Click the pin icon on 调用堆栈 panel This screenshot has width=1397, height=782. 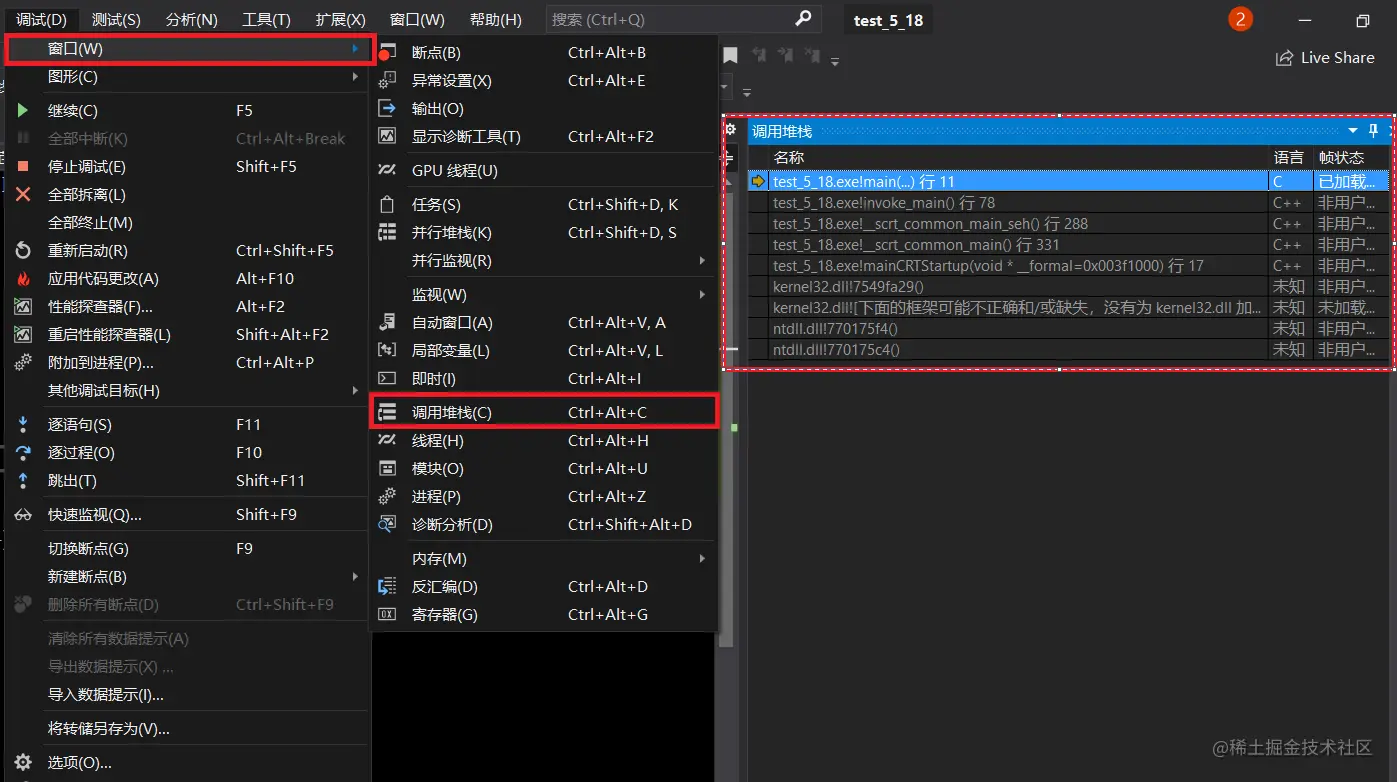pyautogui.click(x=1374, y=131)
